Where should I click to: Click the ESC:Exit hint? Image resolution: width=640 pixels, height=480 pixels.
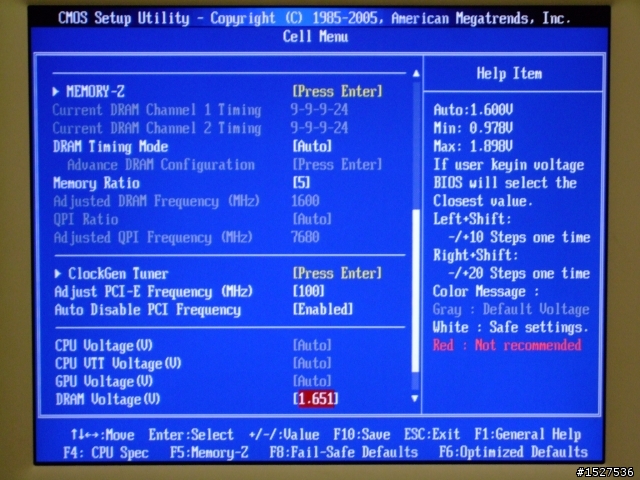(432, 434)
